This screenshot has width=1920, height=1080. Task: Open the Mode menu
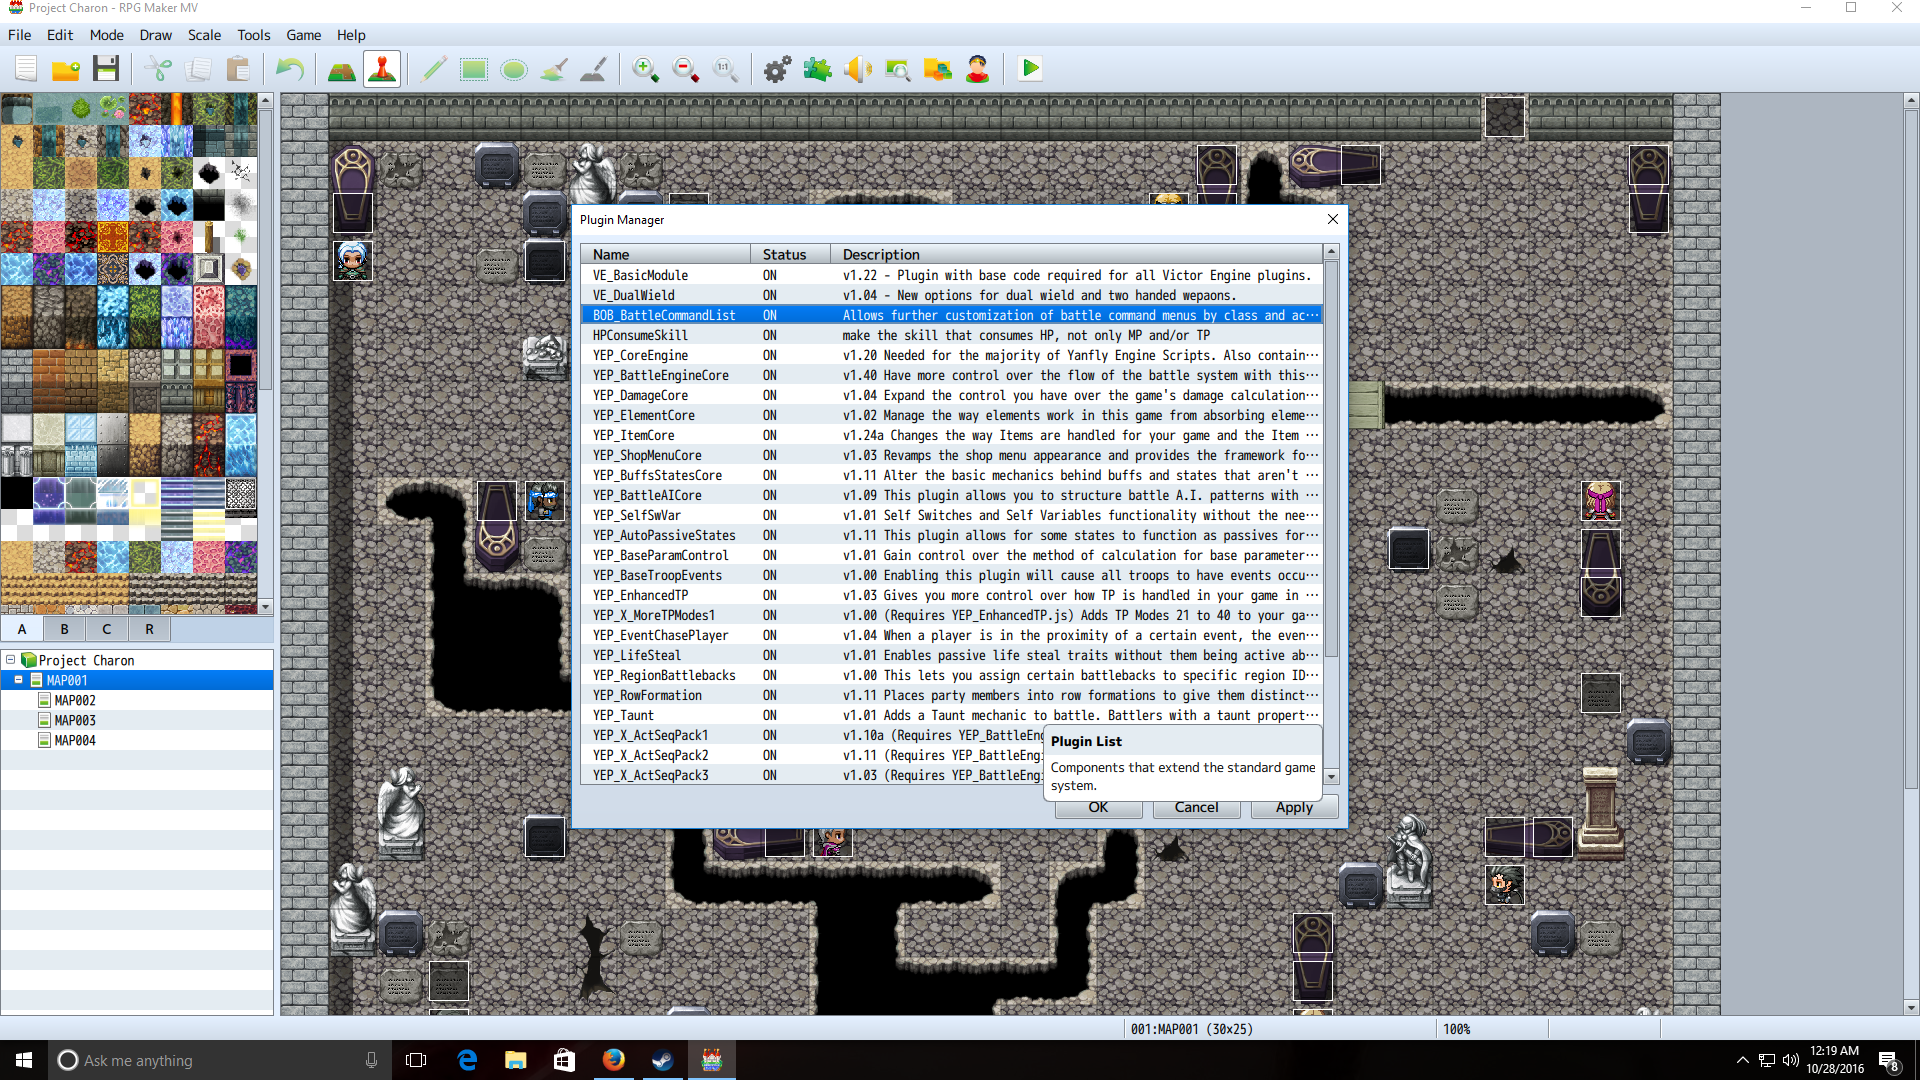point(107,35)
